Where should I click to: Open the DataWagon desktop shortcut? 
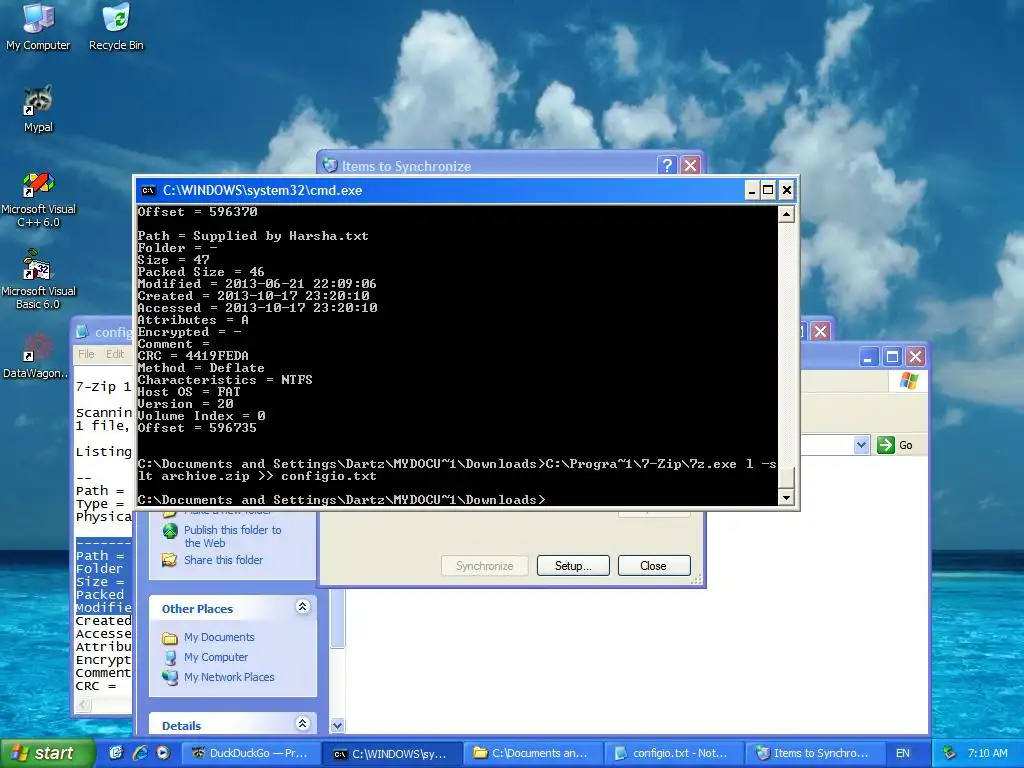pos(35,356)
